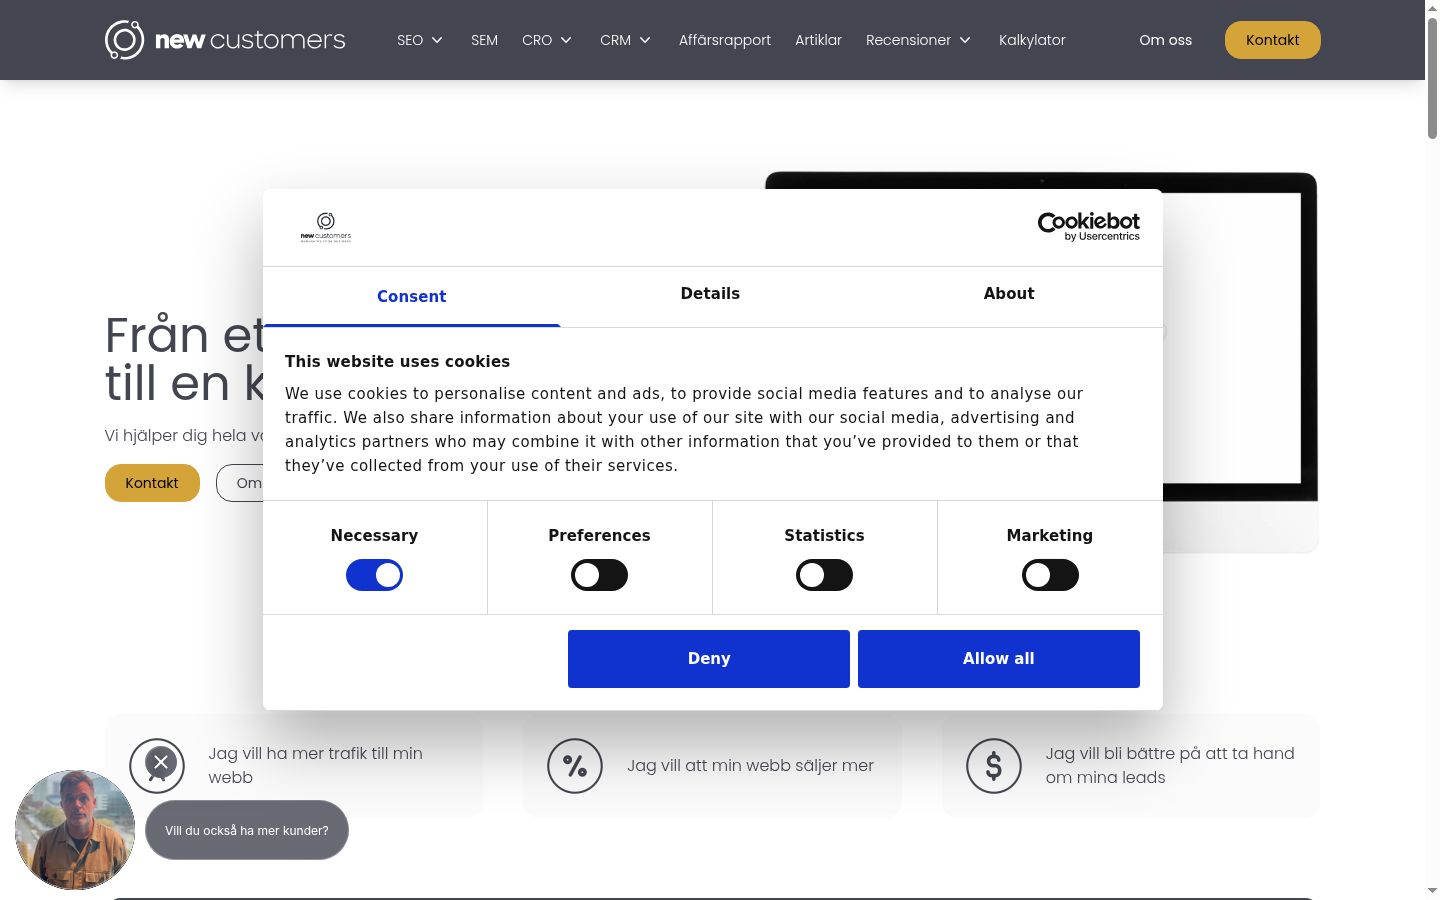This screenshot has height=900, width=1440.
Task: Open the Artiklar menu item
Action: (818, 40)
